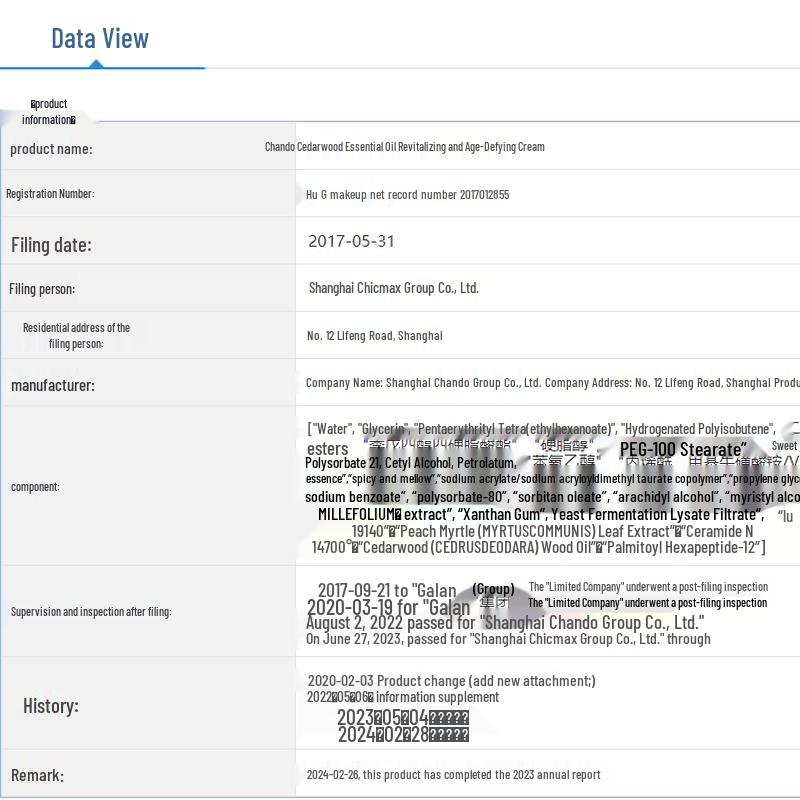Select the Cedarwood Wood Oil ingredient line

pyautogui.click(x=539, y=547)
